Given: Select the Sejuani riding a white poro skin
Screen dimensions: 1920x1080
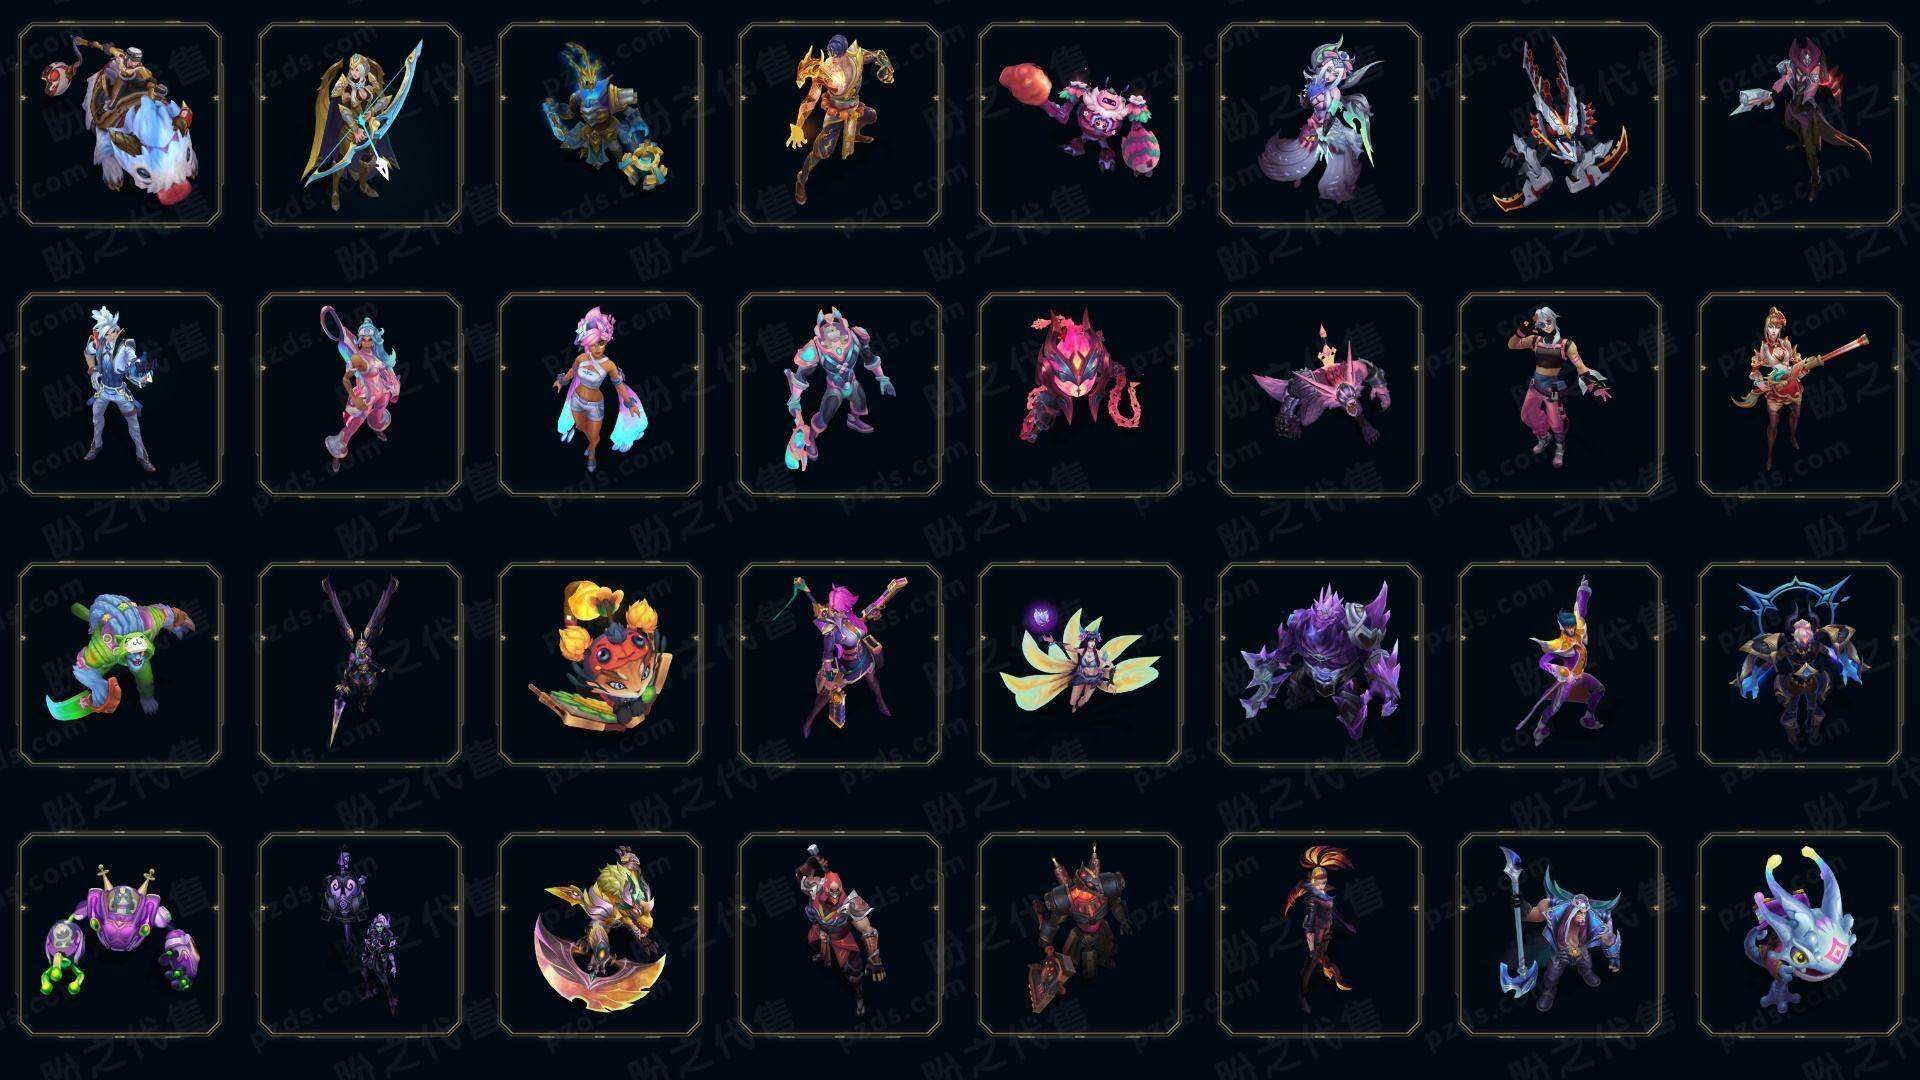Looking at the screenshot, I should tap(120, 125).
